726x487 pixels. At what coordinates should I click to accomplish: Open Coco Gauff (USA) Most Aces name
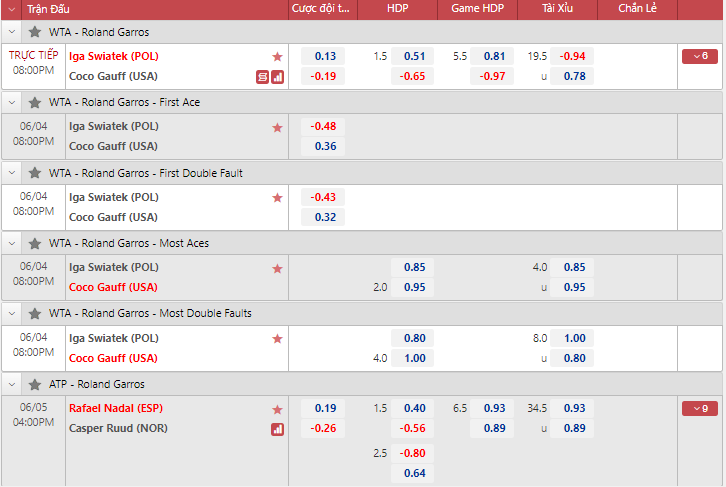[x=113, y=287]
